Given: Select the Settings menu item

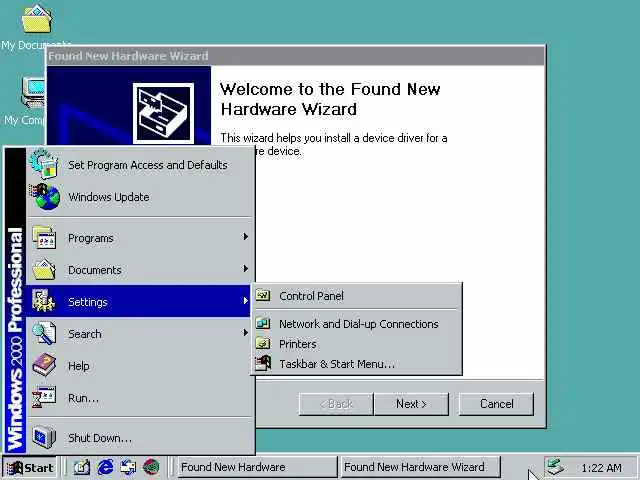Looking at the screenshot, I should point(139,301).
